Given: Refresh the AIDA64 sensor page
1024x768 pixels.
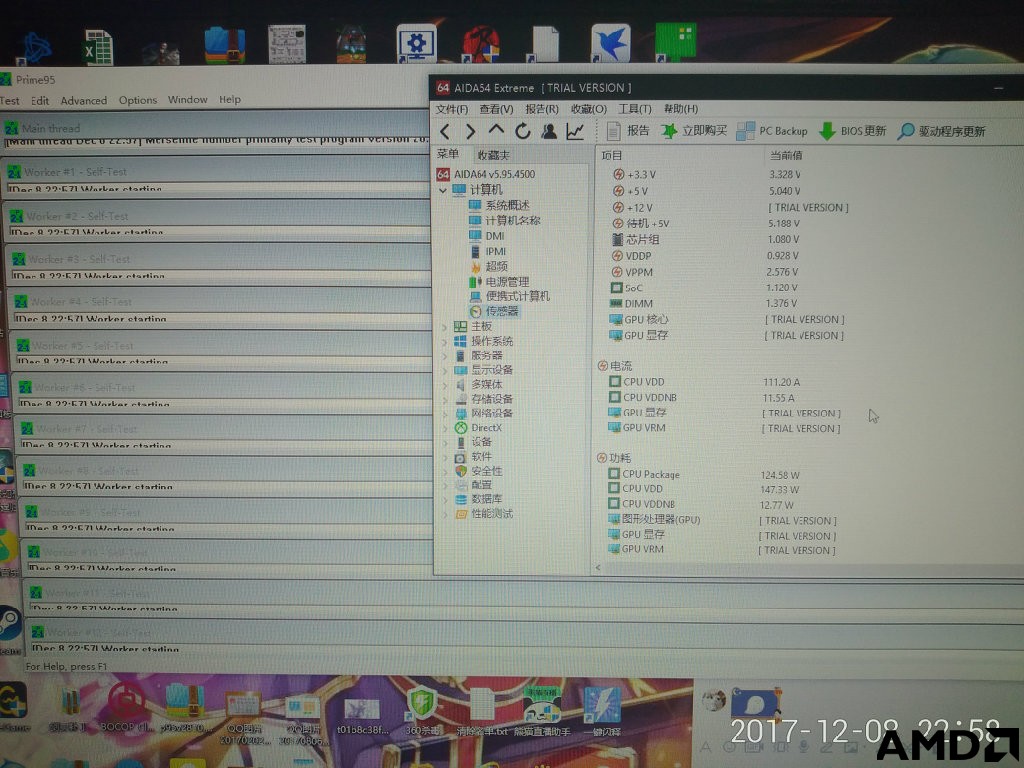Looking at the screenshot, I should pos(522,131).
